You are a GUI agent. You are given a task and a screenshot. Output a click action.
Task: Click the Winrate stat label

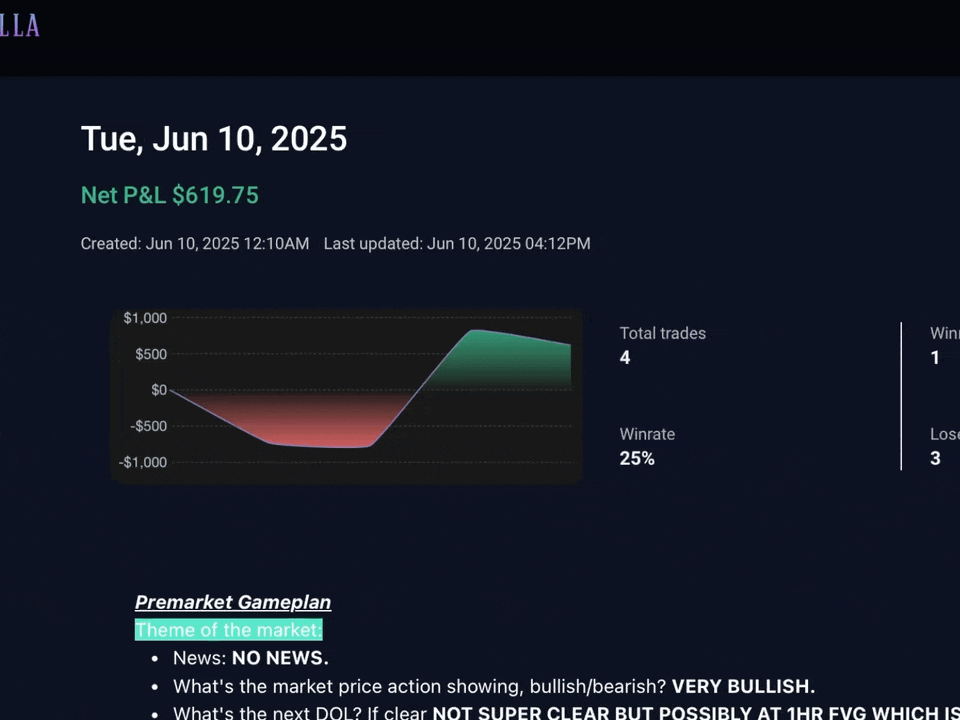coord(647,435)
